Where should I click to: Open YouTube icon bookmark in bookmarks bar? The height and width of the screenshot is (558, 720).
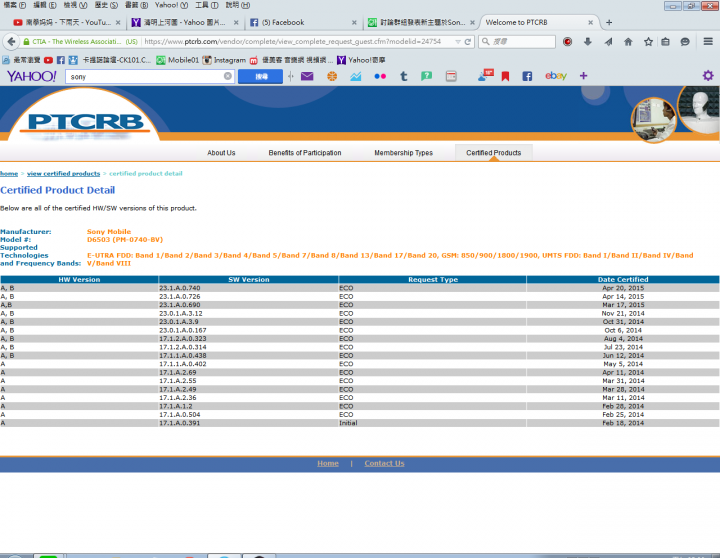(48, 60)
